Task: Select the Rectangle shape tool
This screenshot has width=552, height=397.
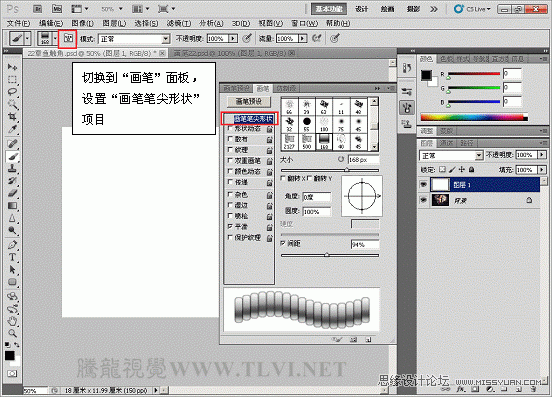Action: coord(12,282)
